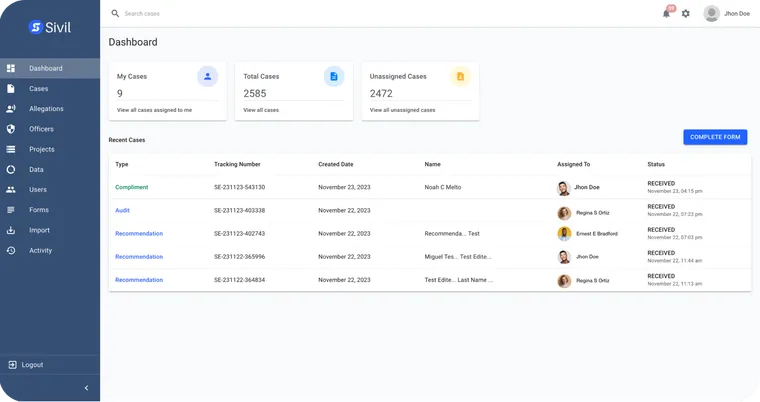760x402 pixels.
Task: Click the Created Date column header
Action: [x=335, y=164]
